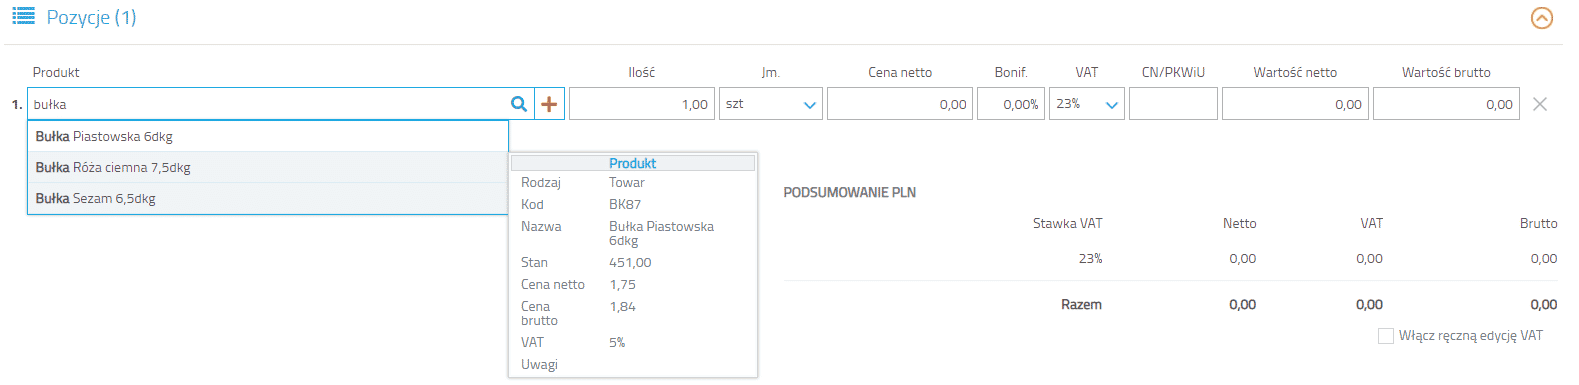Click product code BK87 in tooltip
1579x385 pixels.
[x=625, y=204]
